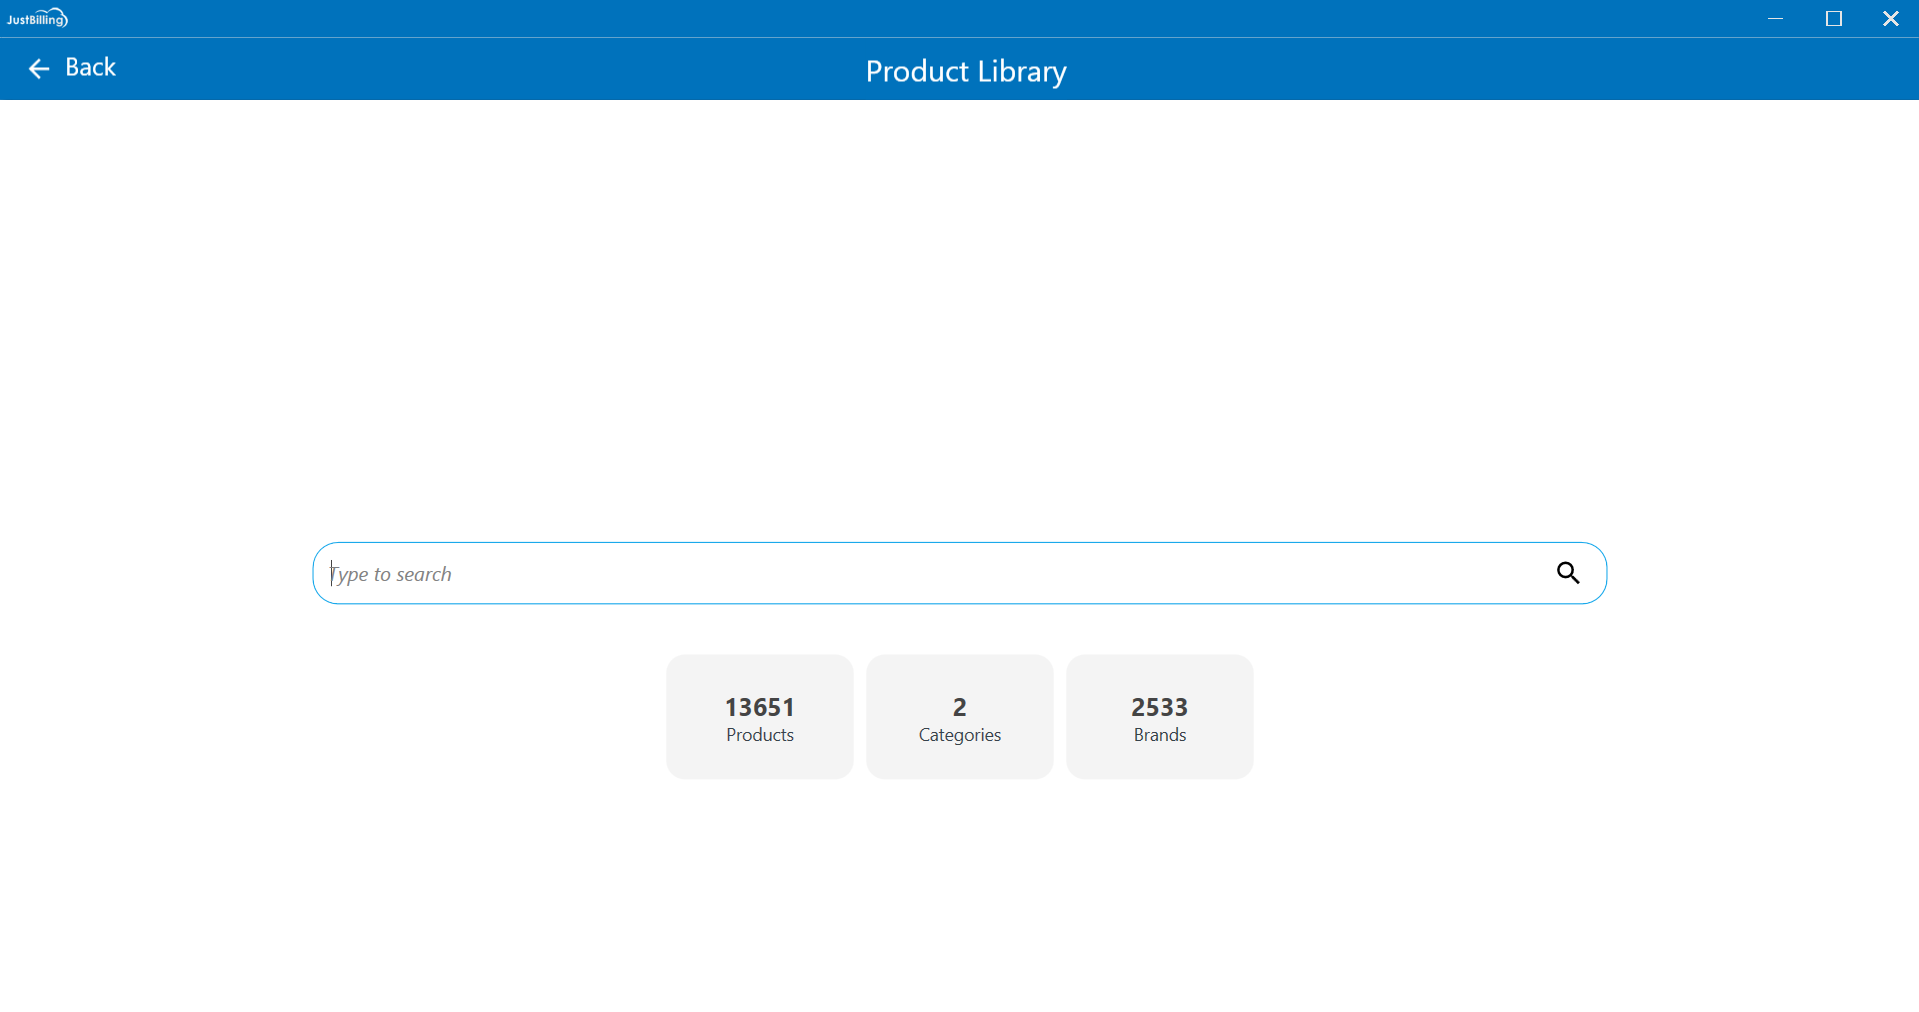Screen dimensions: 1919x1012
Task: Click the JustBilling logo in title bar
Action: [x=37, y=18]
